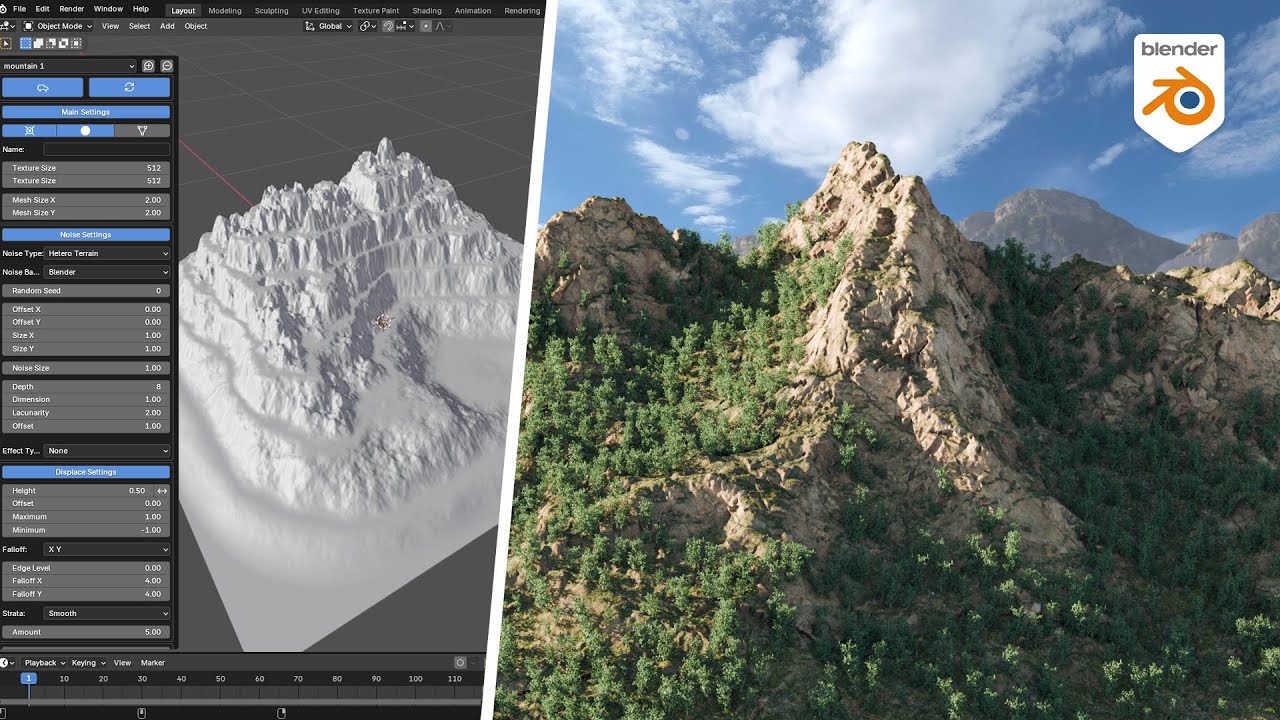Open the snapping options dropdown
The width and height of the screenshot is (1280, 720).
click(405, 26)
